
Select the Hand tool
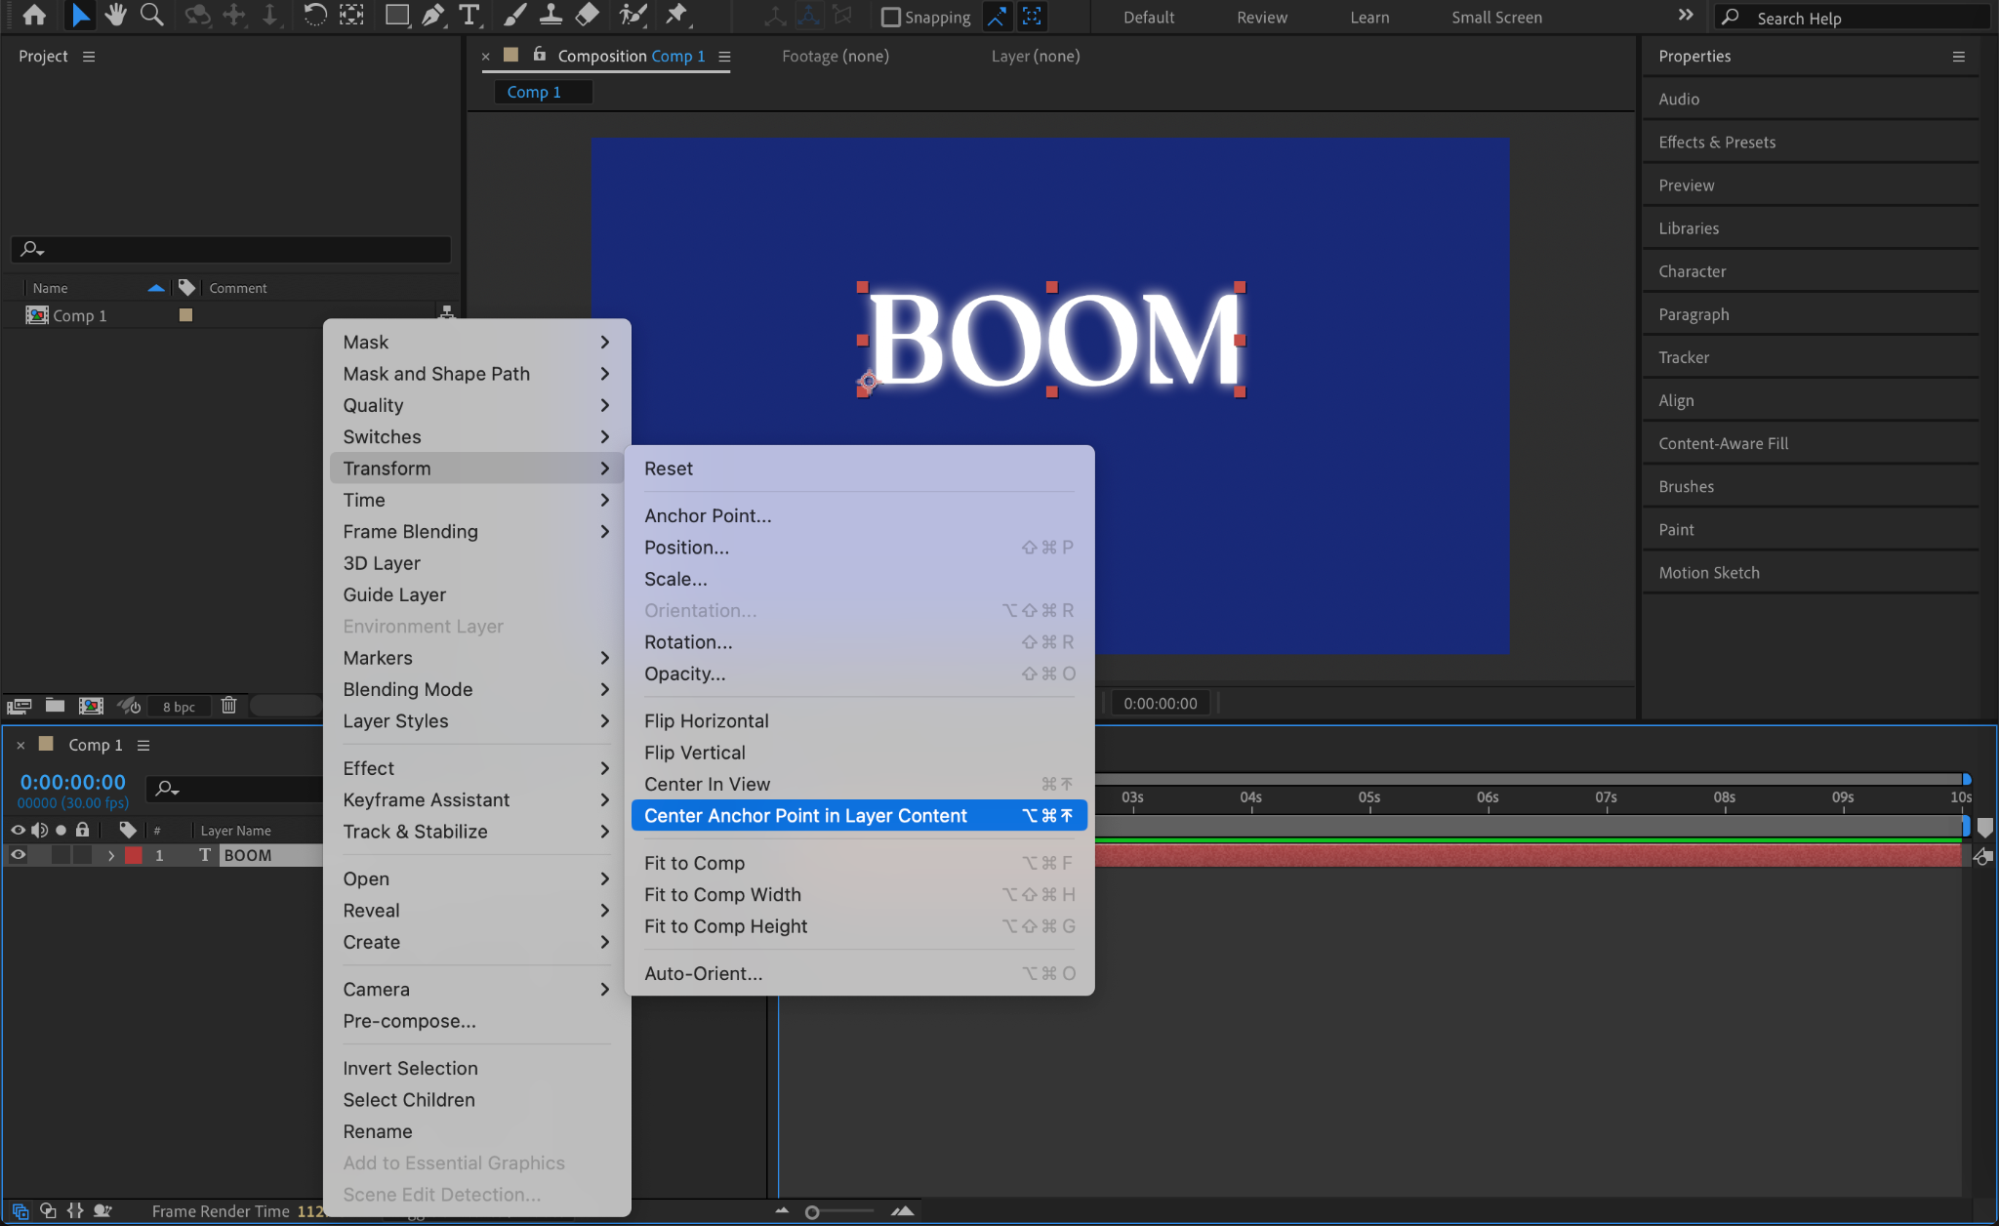pyautogui.click(x=115, y=15)
